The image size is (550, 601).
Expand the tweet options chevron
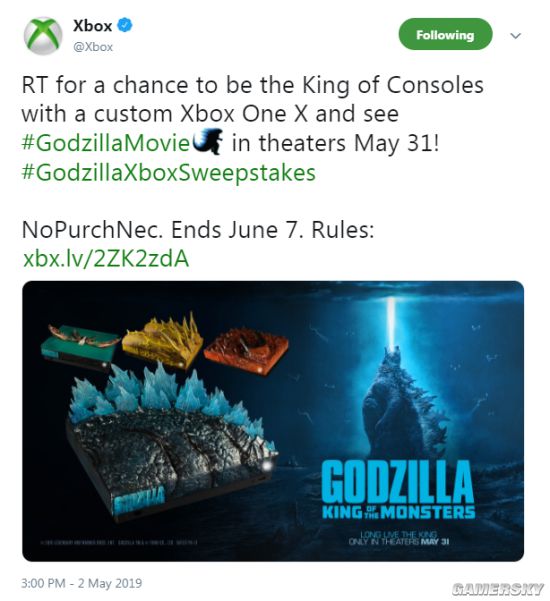pos(516,36)
